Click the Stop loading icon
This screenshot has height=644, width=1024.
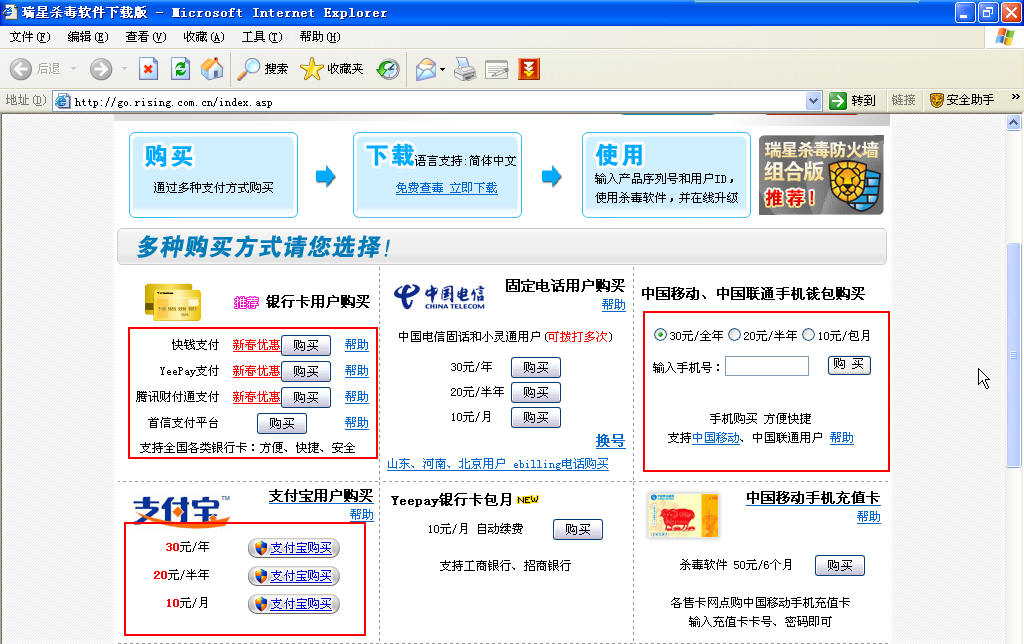pos(148,69)
